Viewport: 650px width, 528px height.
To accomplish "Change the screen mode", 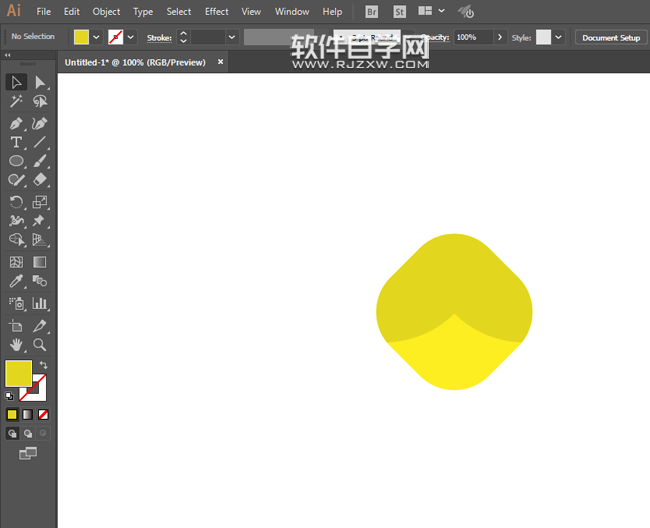I will (x=28, y=453).
